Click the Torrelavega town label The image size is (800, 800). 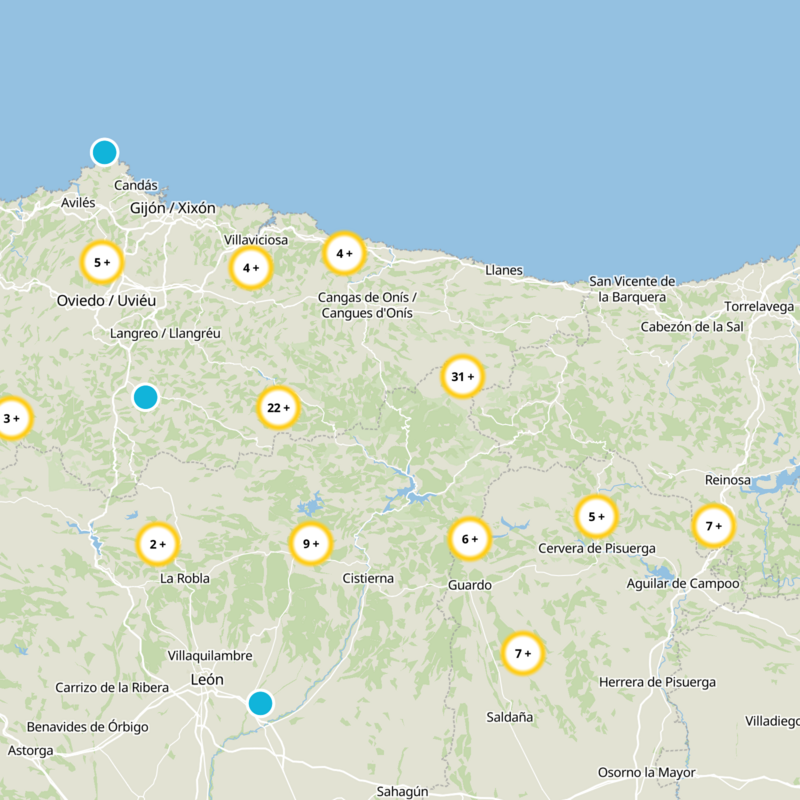(x=758, y=306)
